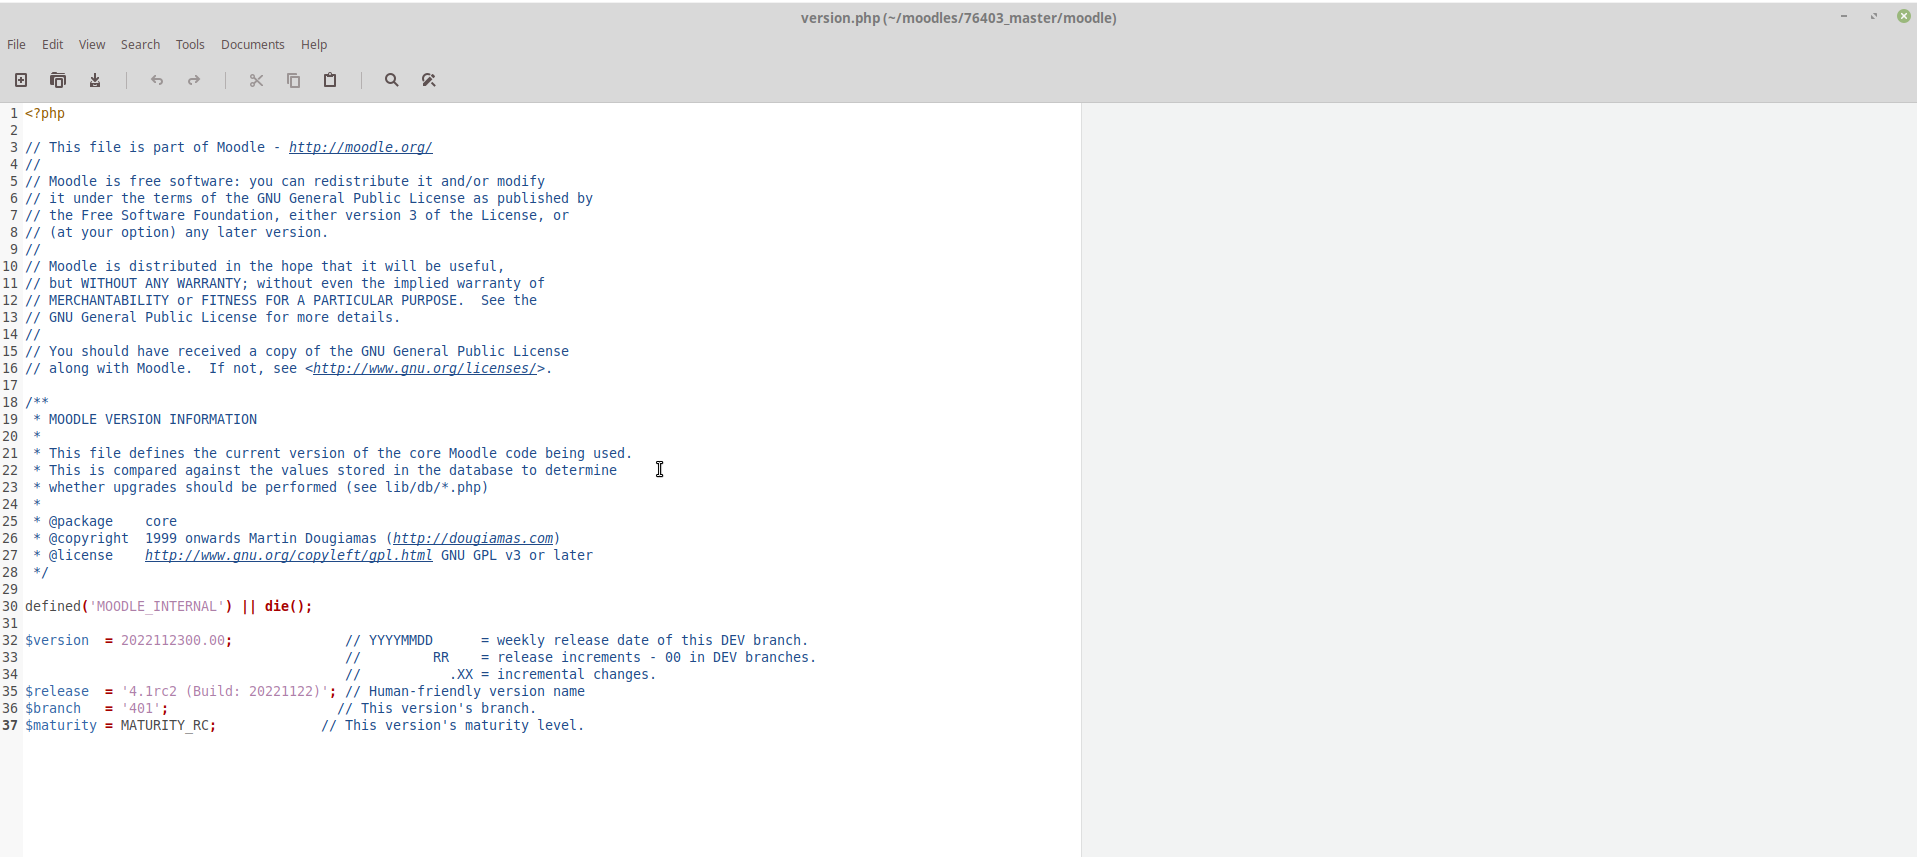
Task: Open the View menu
Action: 92,45
